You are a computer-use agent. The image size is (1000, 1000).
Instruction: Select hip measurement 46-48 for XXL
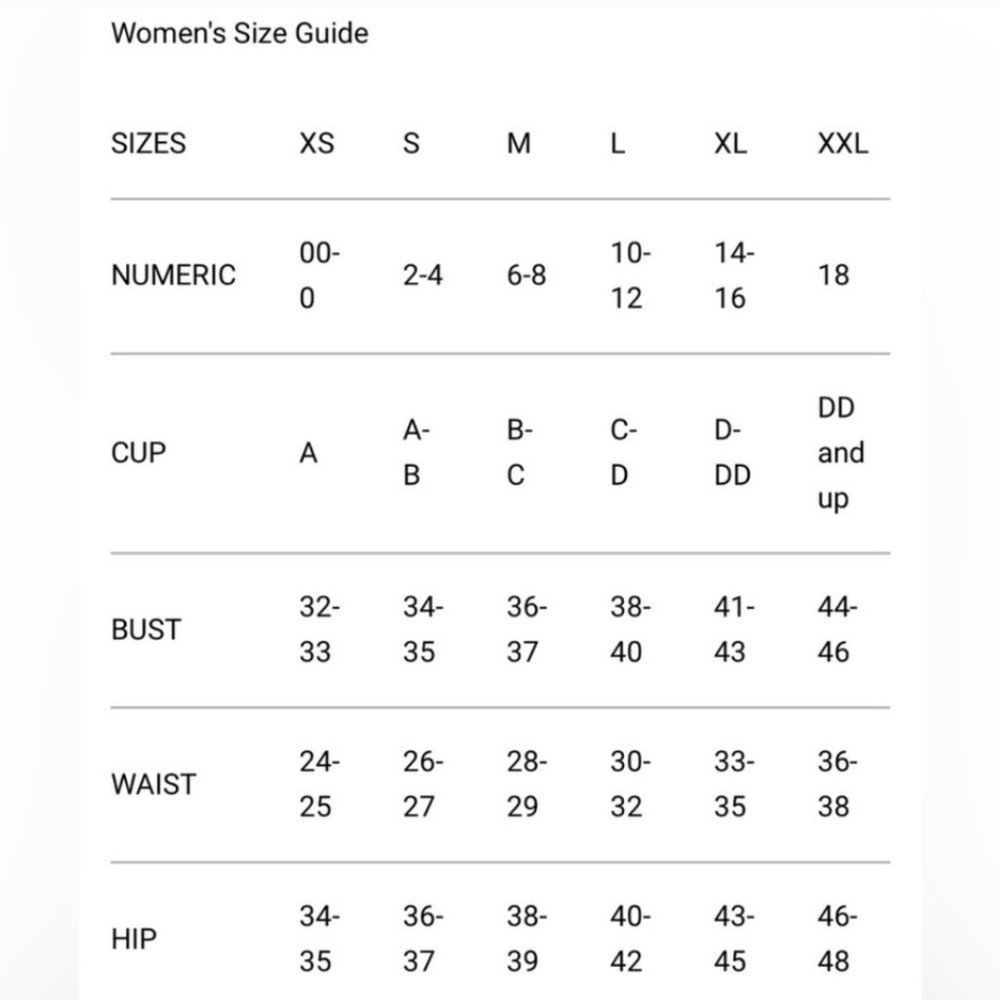click(837, 940)
